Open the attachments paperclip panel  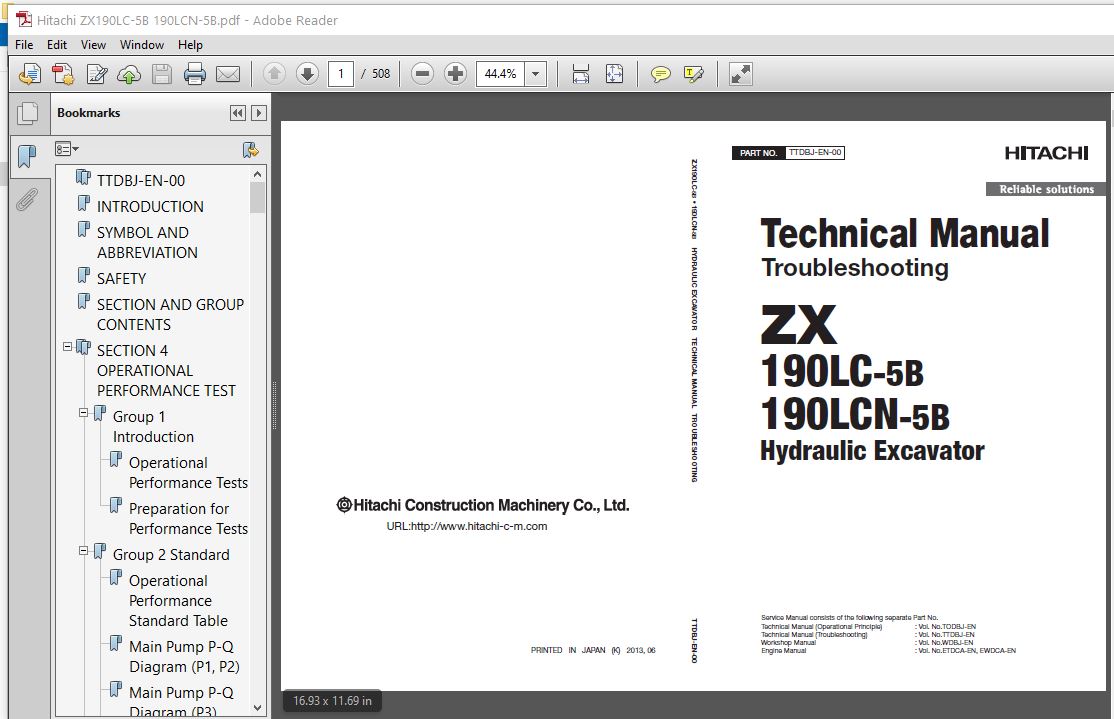pos(27,200)
